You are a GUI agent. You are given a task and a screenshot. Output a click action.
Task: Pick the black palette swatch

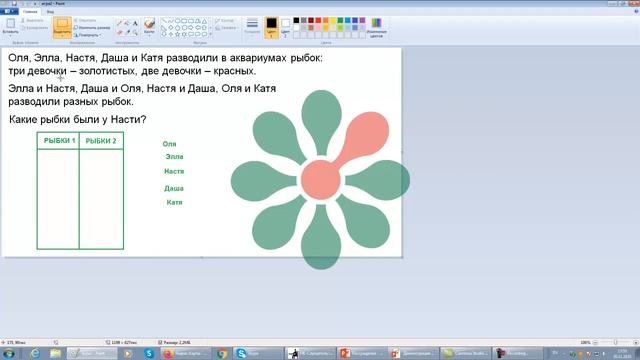pos(296,20)
